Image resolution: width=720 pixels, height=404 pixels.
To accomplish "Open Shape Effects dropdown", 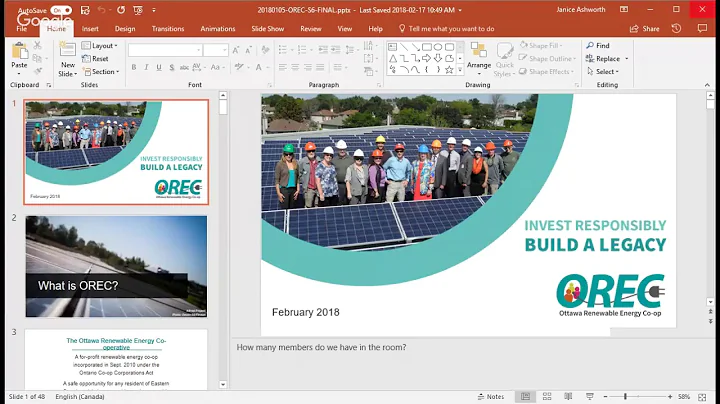I will click(546, 72).
